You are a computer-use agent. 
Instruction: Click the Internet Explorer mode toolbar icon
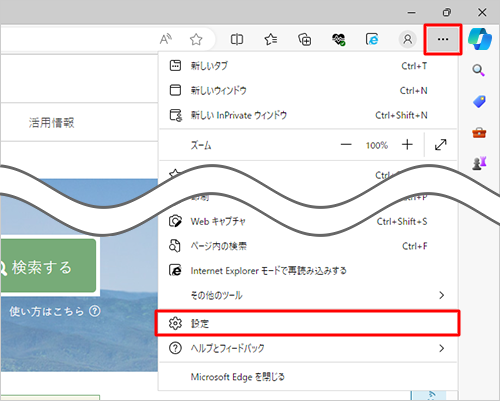click(372, 39)
